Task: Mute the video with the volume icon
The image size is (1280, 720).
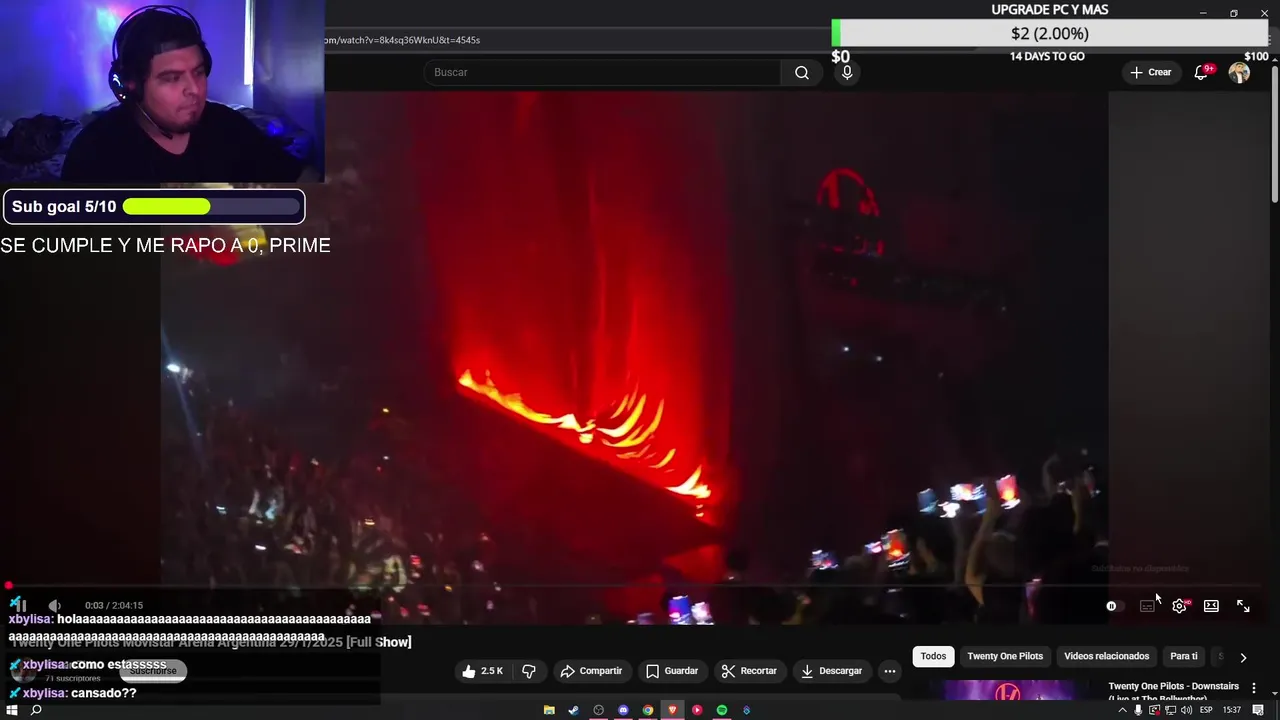Action: click(55, 605)
